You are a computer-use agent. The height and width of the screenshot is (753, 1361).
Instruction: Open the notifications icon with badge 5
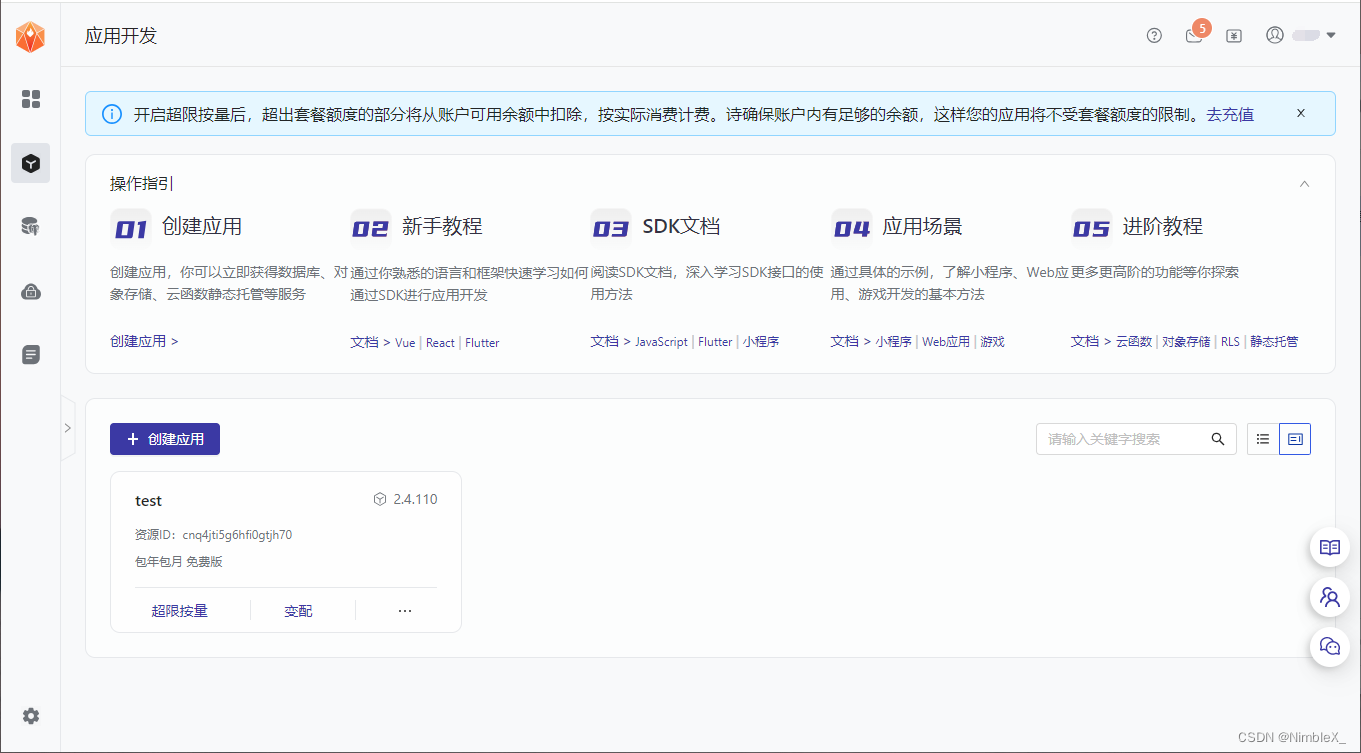point(1194,35)
